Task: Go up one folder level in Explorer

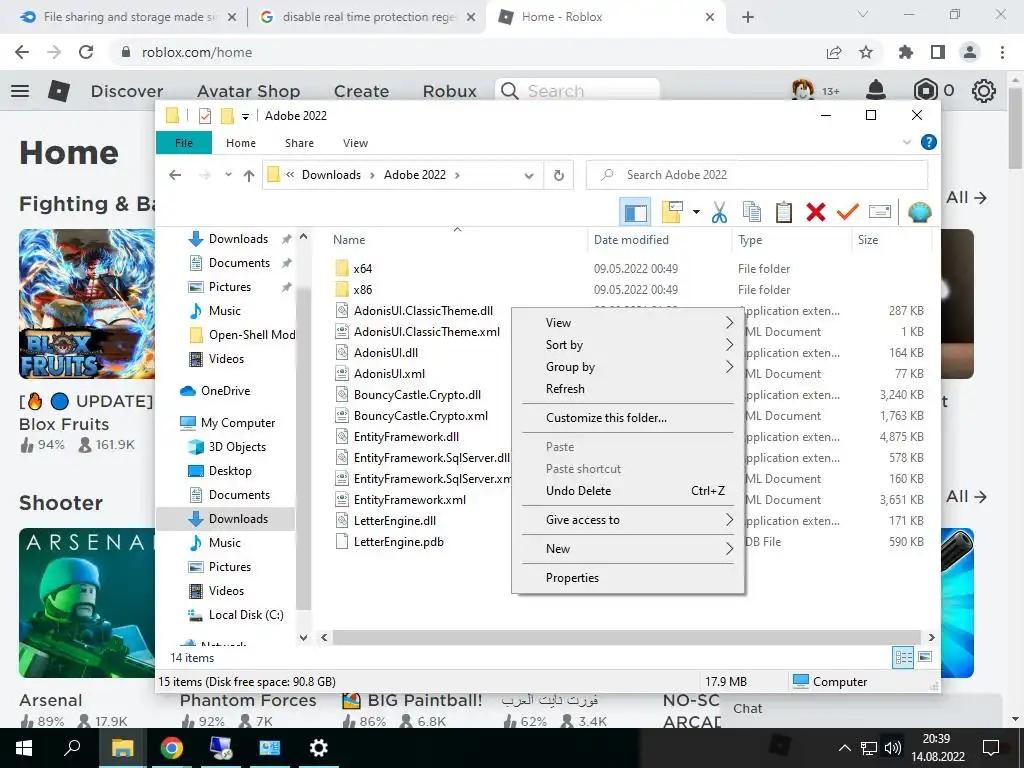Action: [249, 175]
